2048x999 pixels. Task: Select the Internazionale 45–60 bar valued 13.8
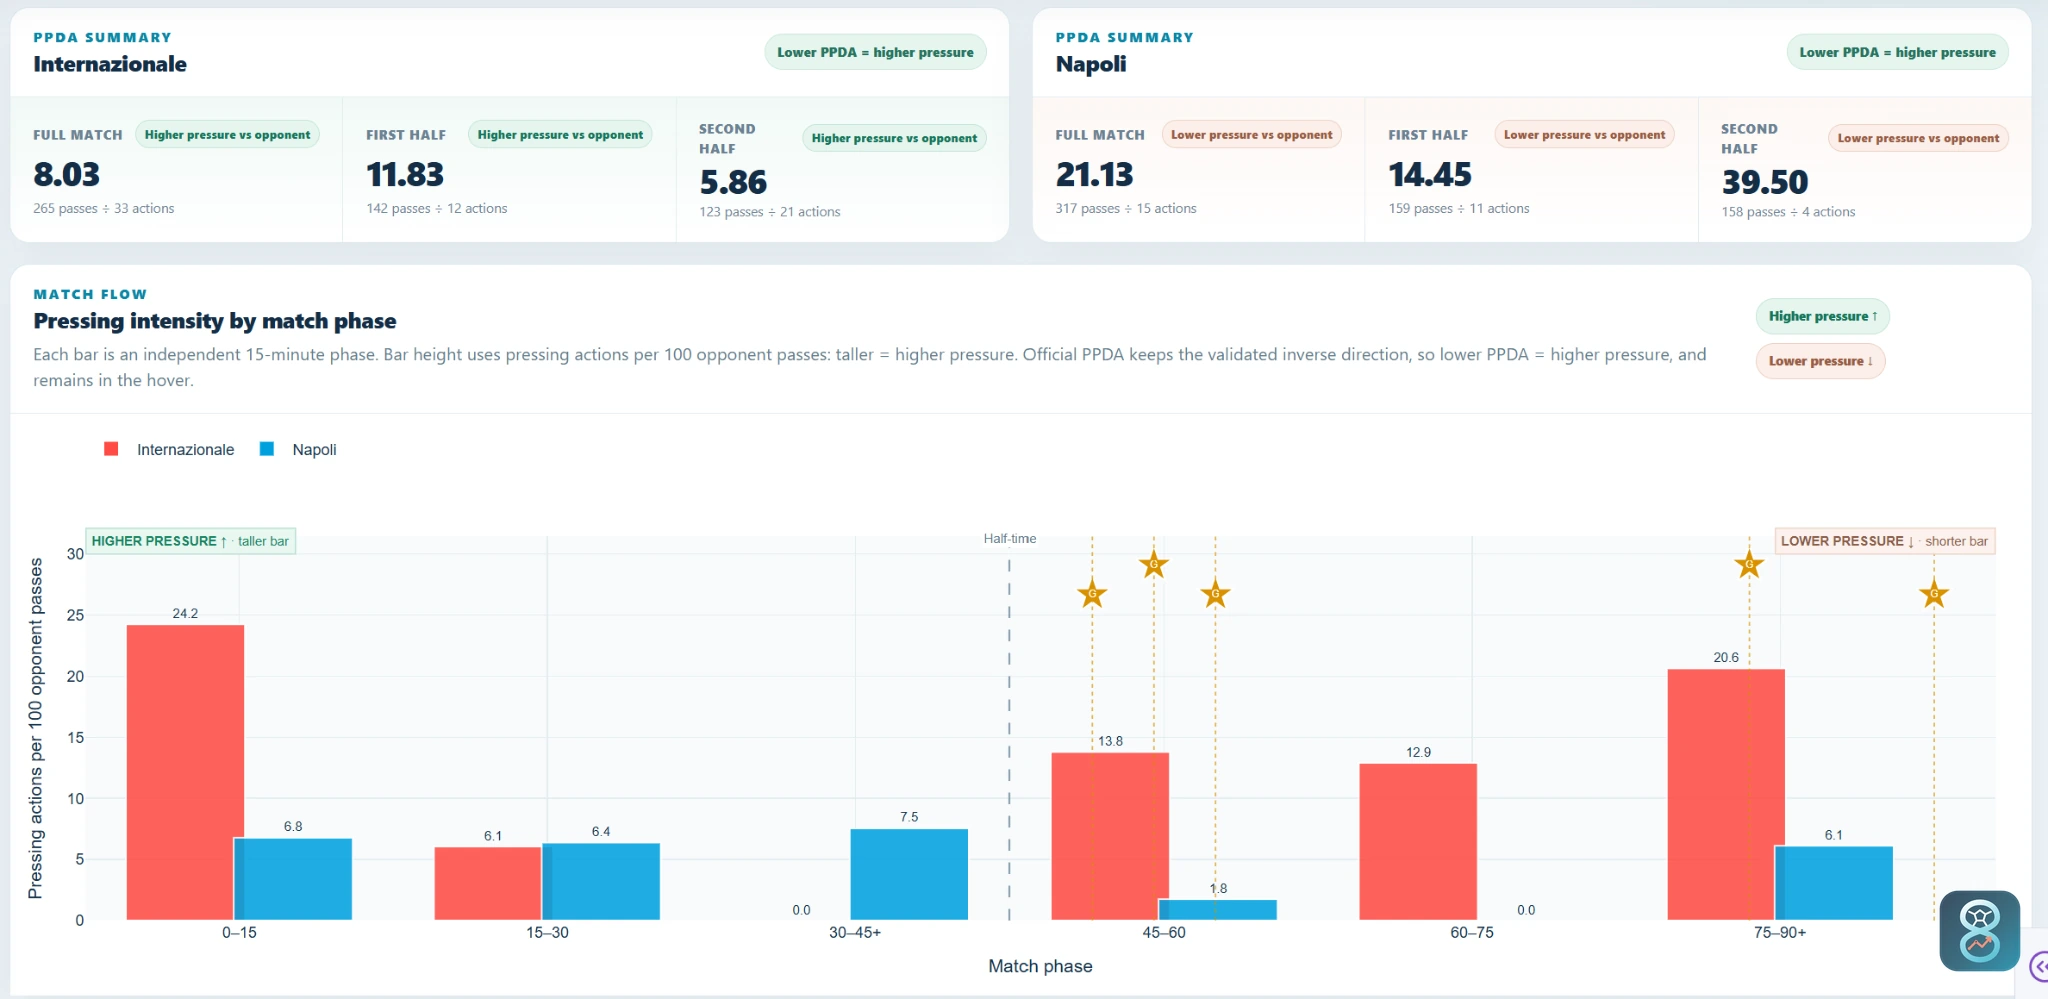click(x=1110, y=836)
